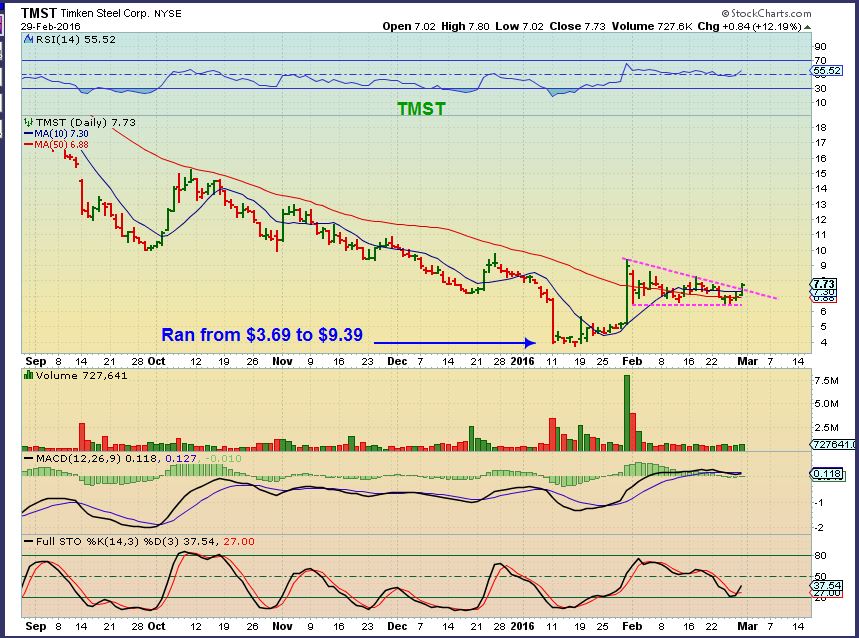The height and width of the screenshot is (638, 859).
Task: Click the 80 label on the stochastic axis
Action: tap(821, 555)
